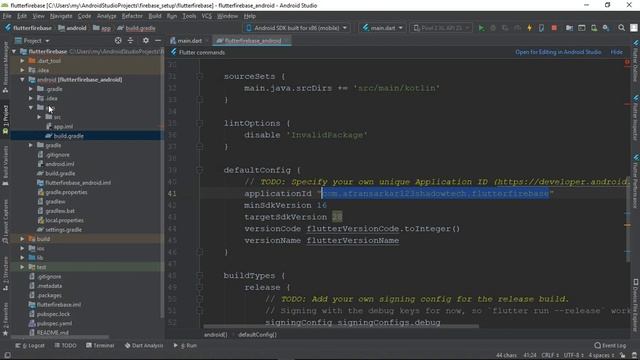This screenshot has width=640, height=360.
Task: Open the Refactor menu
Action: click(132, 16)
